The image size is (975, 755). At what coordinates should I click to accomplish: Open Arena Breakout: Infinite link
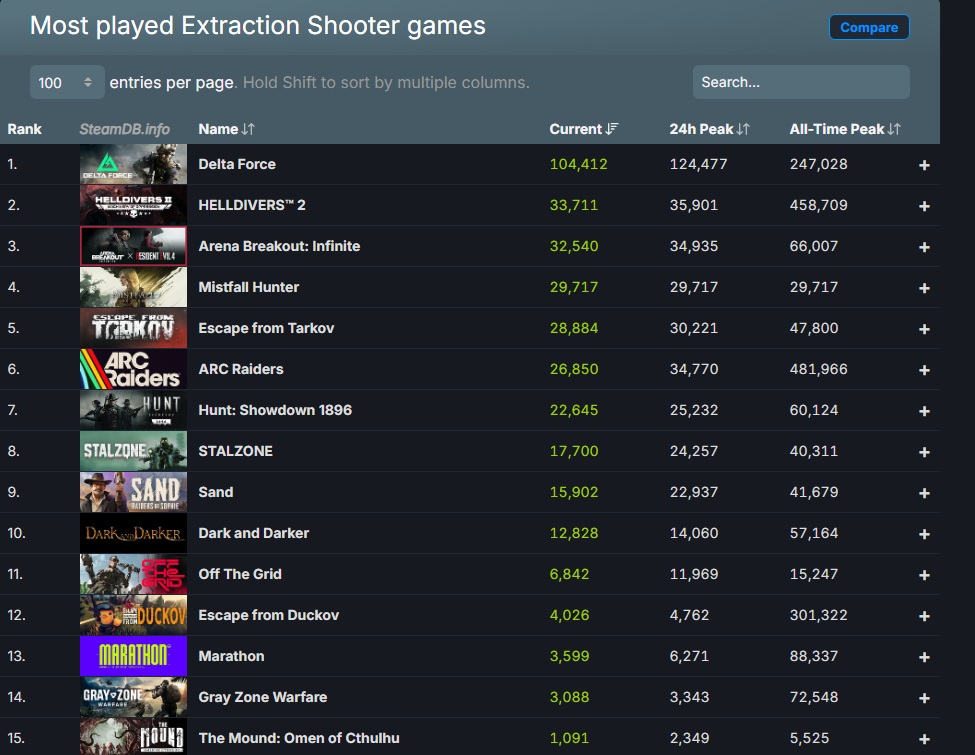(279, 246)
